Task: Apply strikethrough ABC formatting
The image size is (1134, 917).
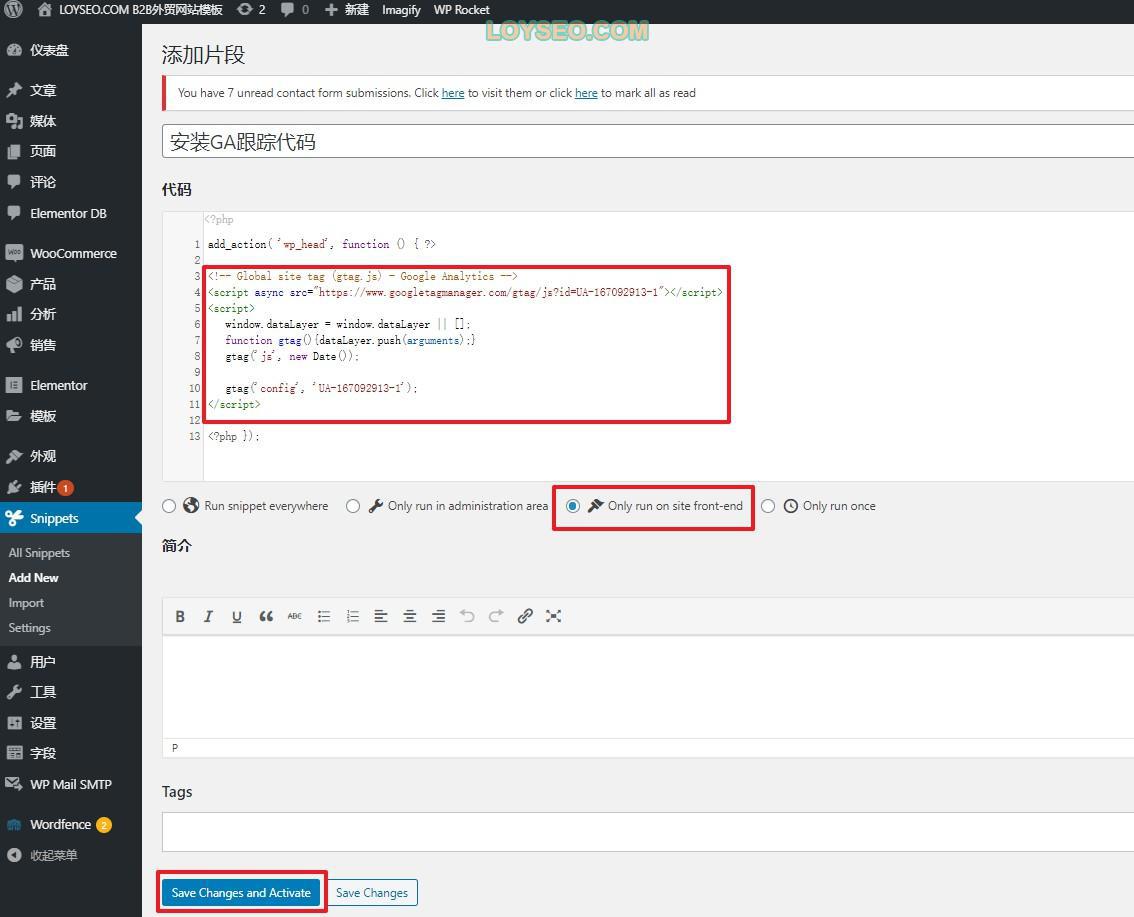Action: click(x=294, y=616)
